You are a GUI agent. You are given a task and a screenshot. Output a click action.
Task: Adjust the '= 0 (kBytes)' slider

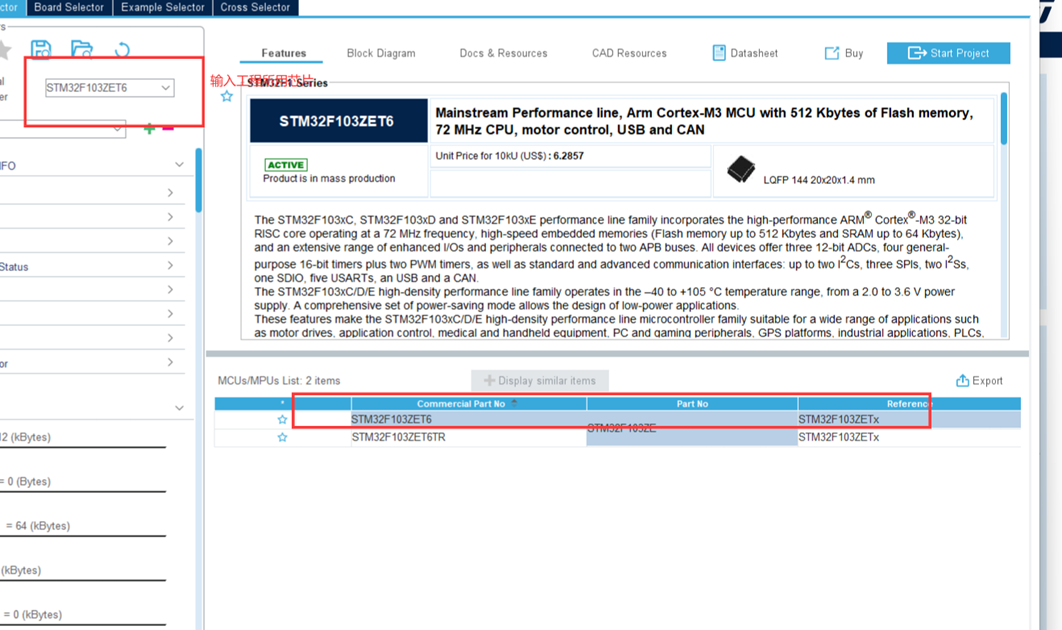click(x=83, y=624)
